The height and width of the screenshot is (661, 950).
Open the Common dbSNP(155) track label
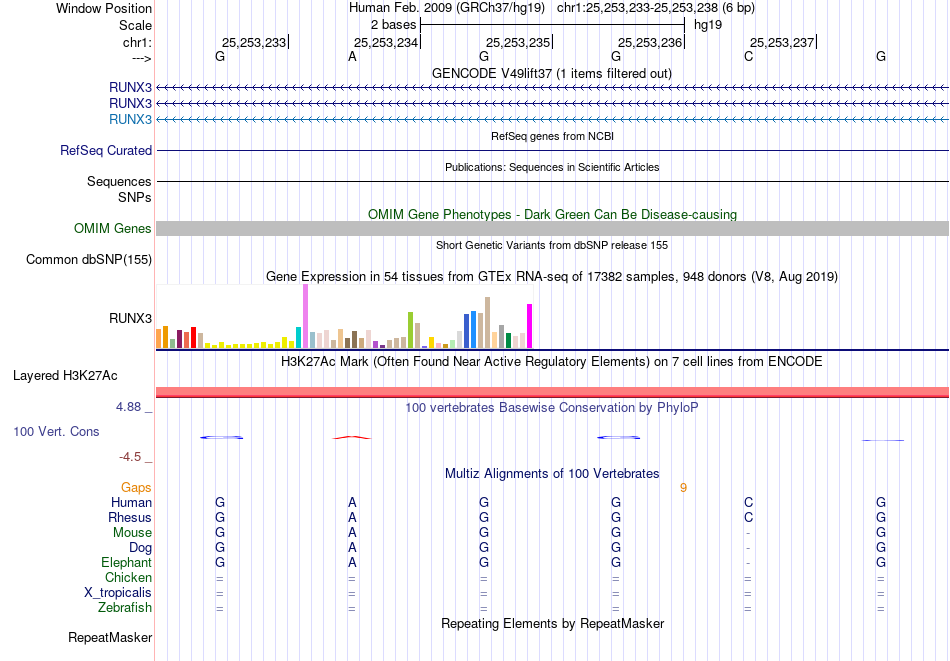pyautogui.click(x=89, y=259)
